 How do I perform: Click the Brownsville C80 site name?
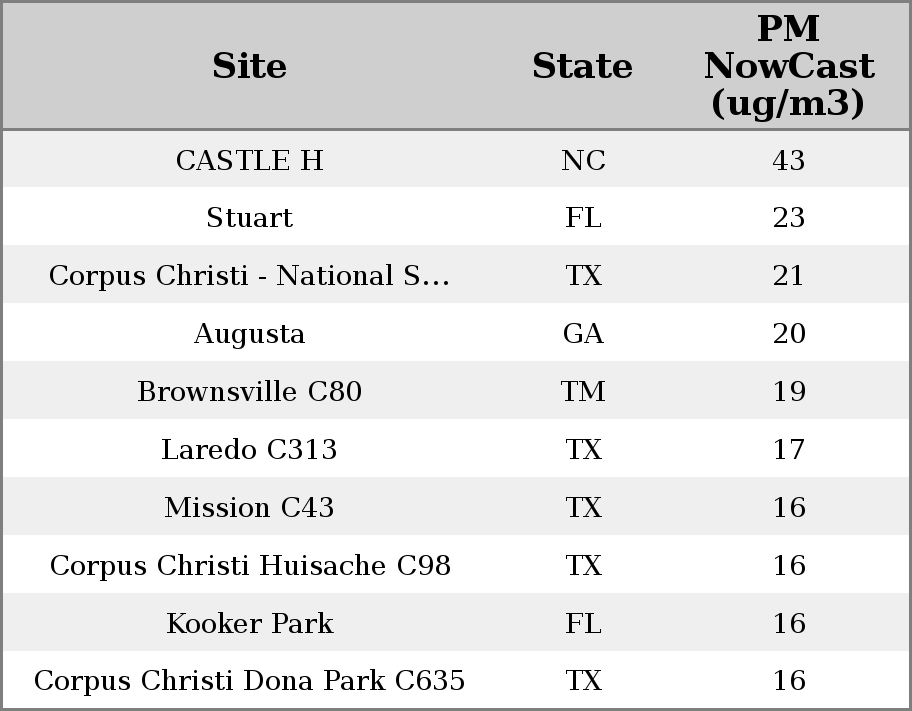(249, 392)
